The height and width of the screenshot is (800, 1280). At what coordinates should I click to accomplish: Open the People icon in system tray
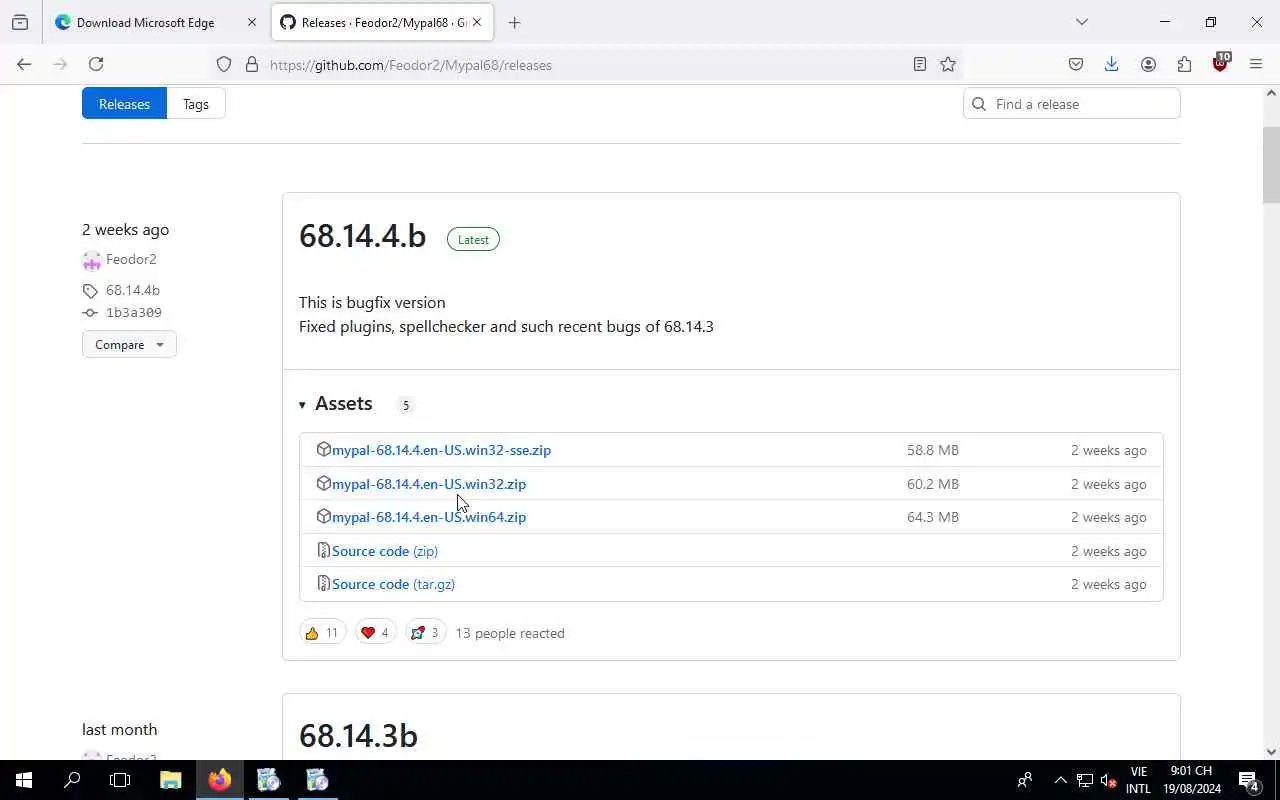pos(1025,780)
